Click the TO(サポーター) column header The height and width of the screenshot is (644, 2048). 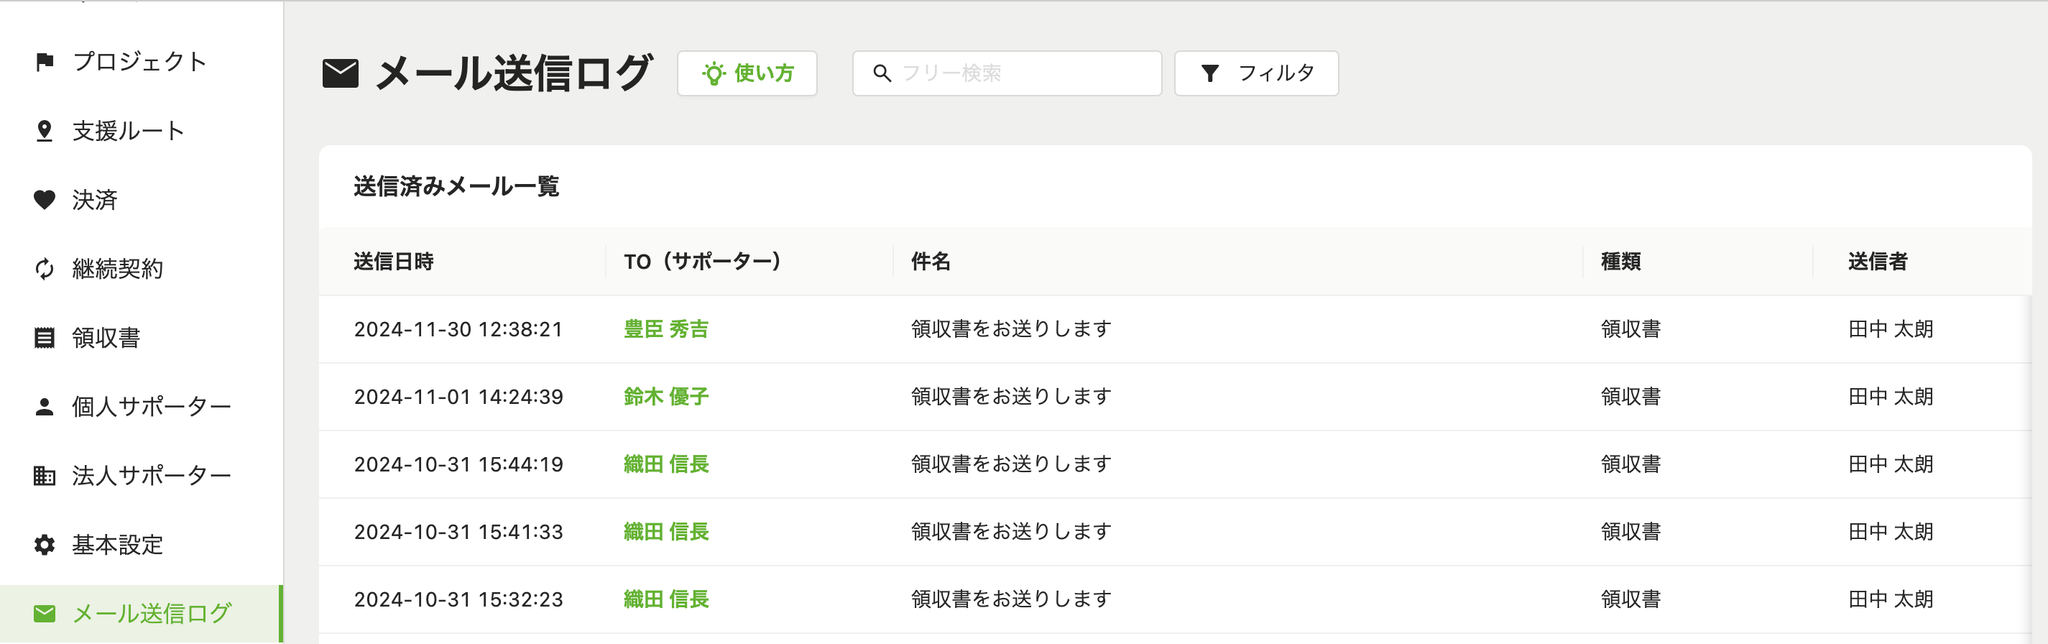(x=702, y=262)
